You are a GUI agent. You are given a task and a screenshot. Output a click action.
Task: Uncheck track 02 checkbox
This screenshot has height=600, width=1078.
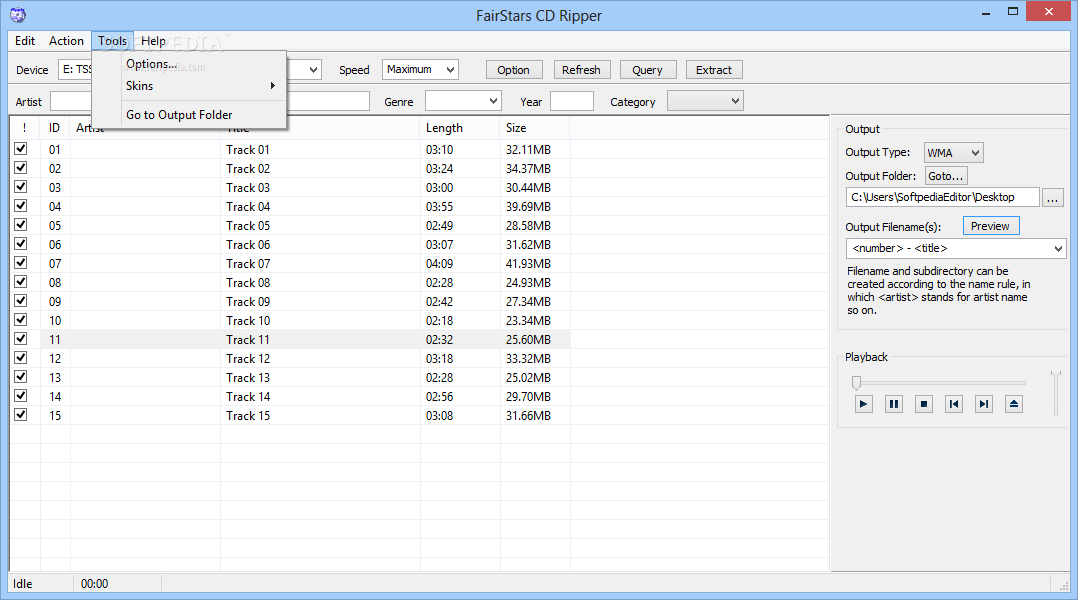click(21, 168)
